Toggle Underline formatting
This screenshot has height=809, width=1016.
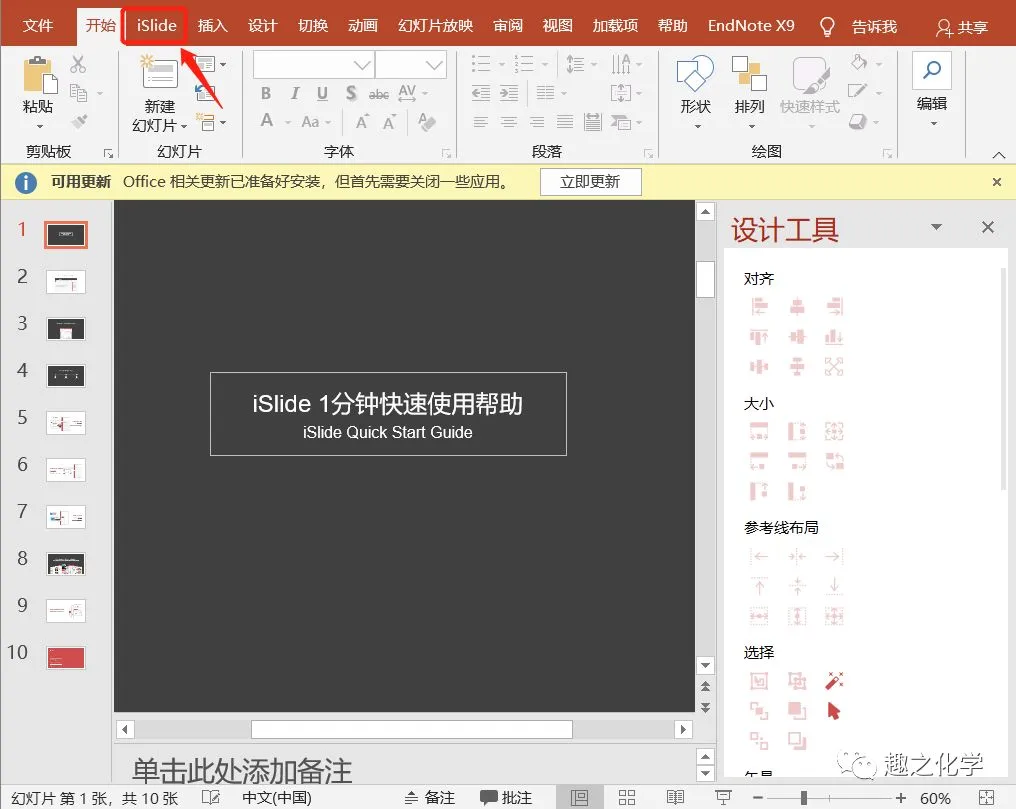click(322, 93)
